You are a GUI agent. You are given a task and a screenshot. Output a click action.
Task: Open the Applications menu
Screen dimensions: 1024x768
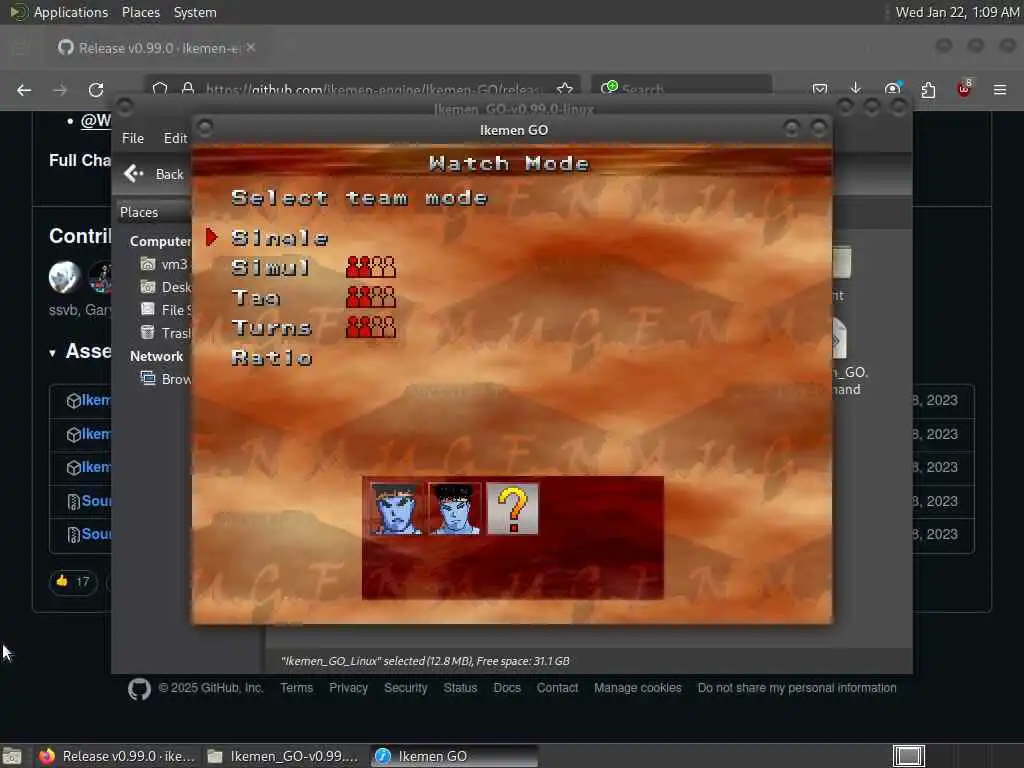pos(59,12)
